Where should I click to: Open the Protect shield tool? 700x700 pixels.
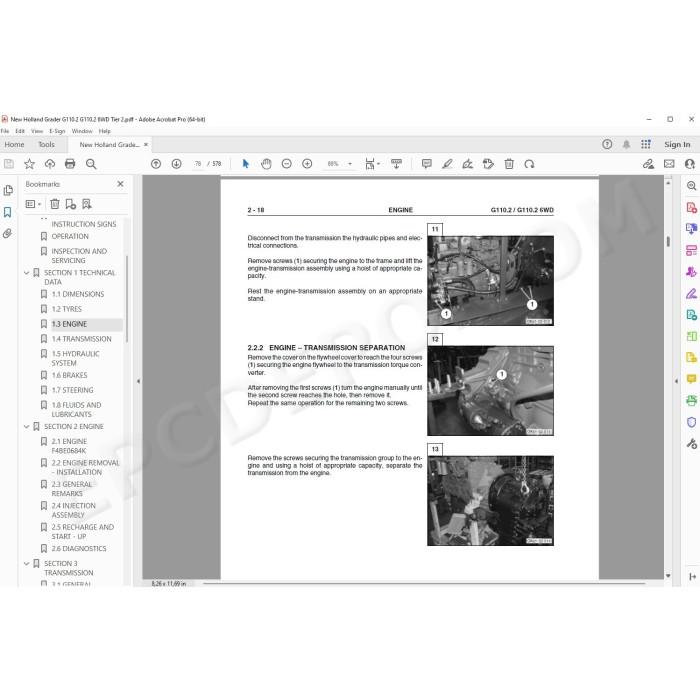click(x=692, y=422)
